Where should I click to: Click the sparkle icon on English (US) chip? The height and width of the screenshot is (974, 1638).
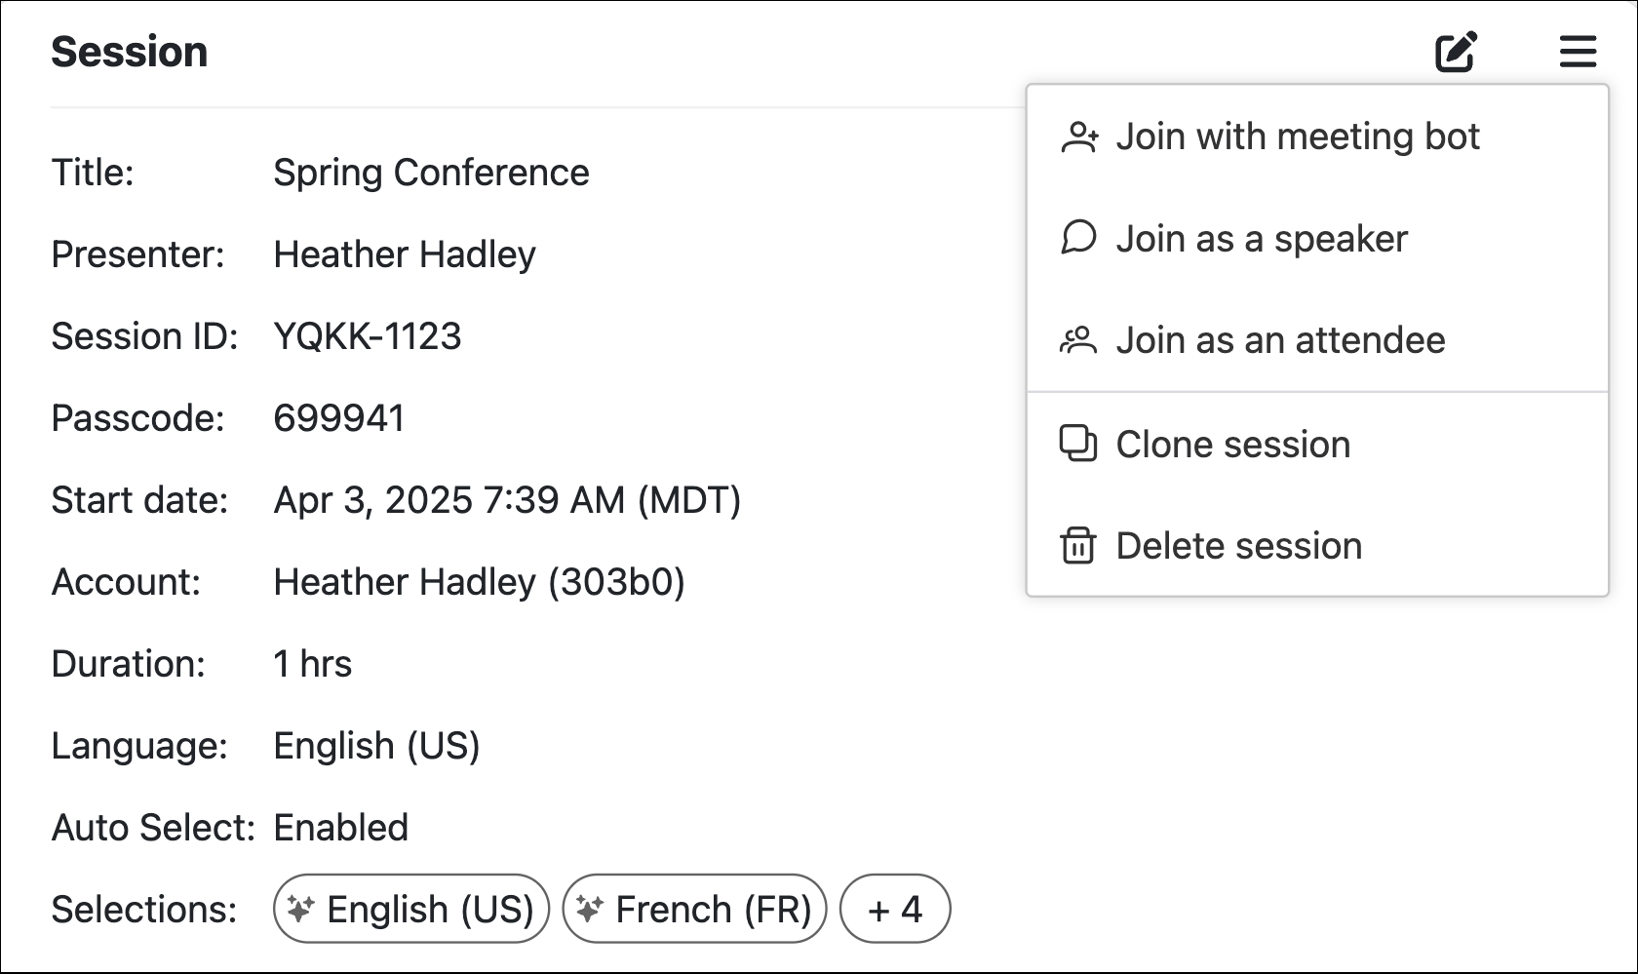(301, 909)
